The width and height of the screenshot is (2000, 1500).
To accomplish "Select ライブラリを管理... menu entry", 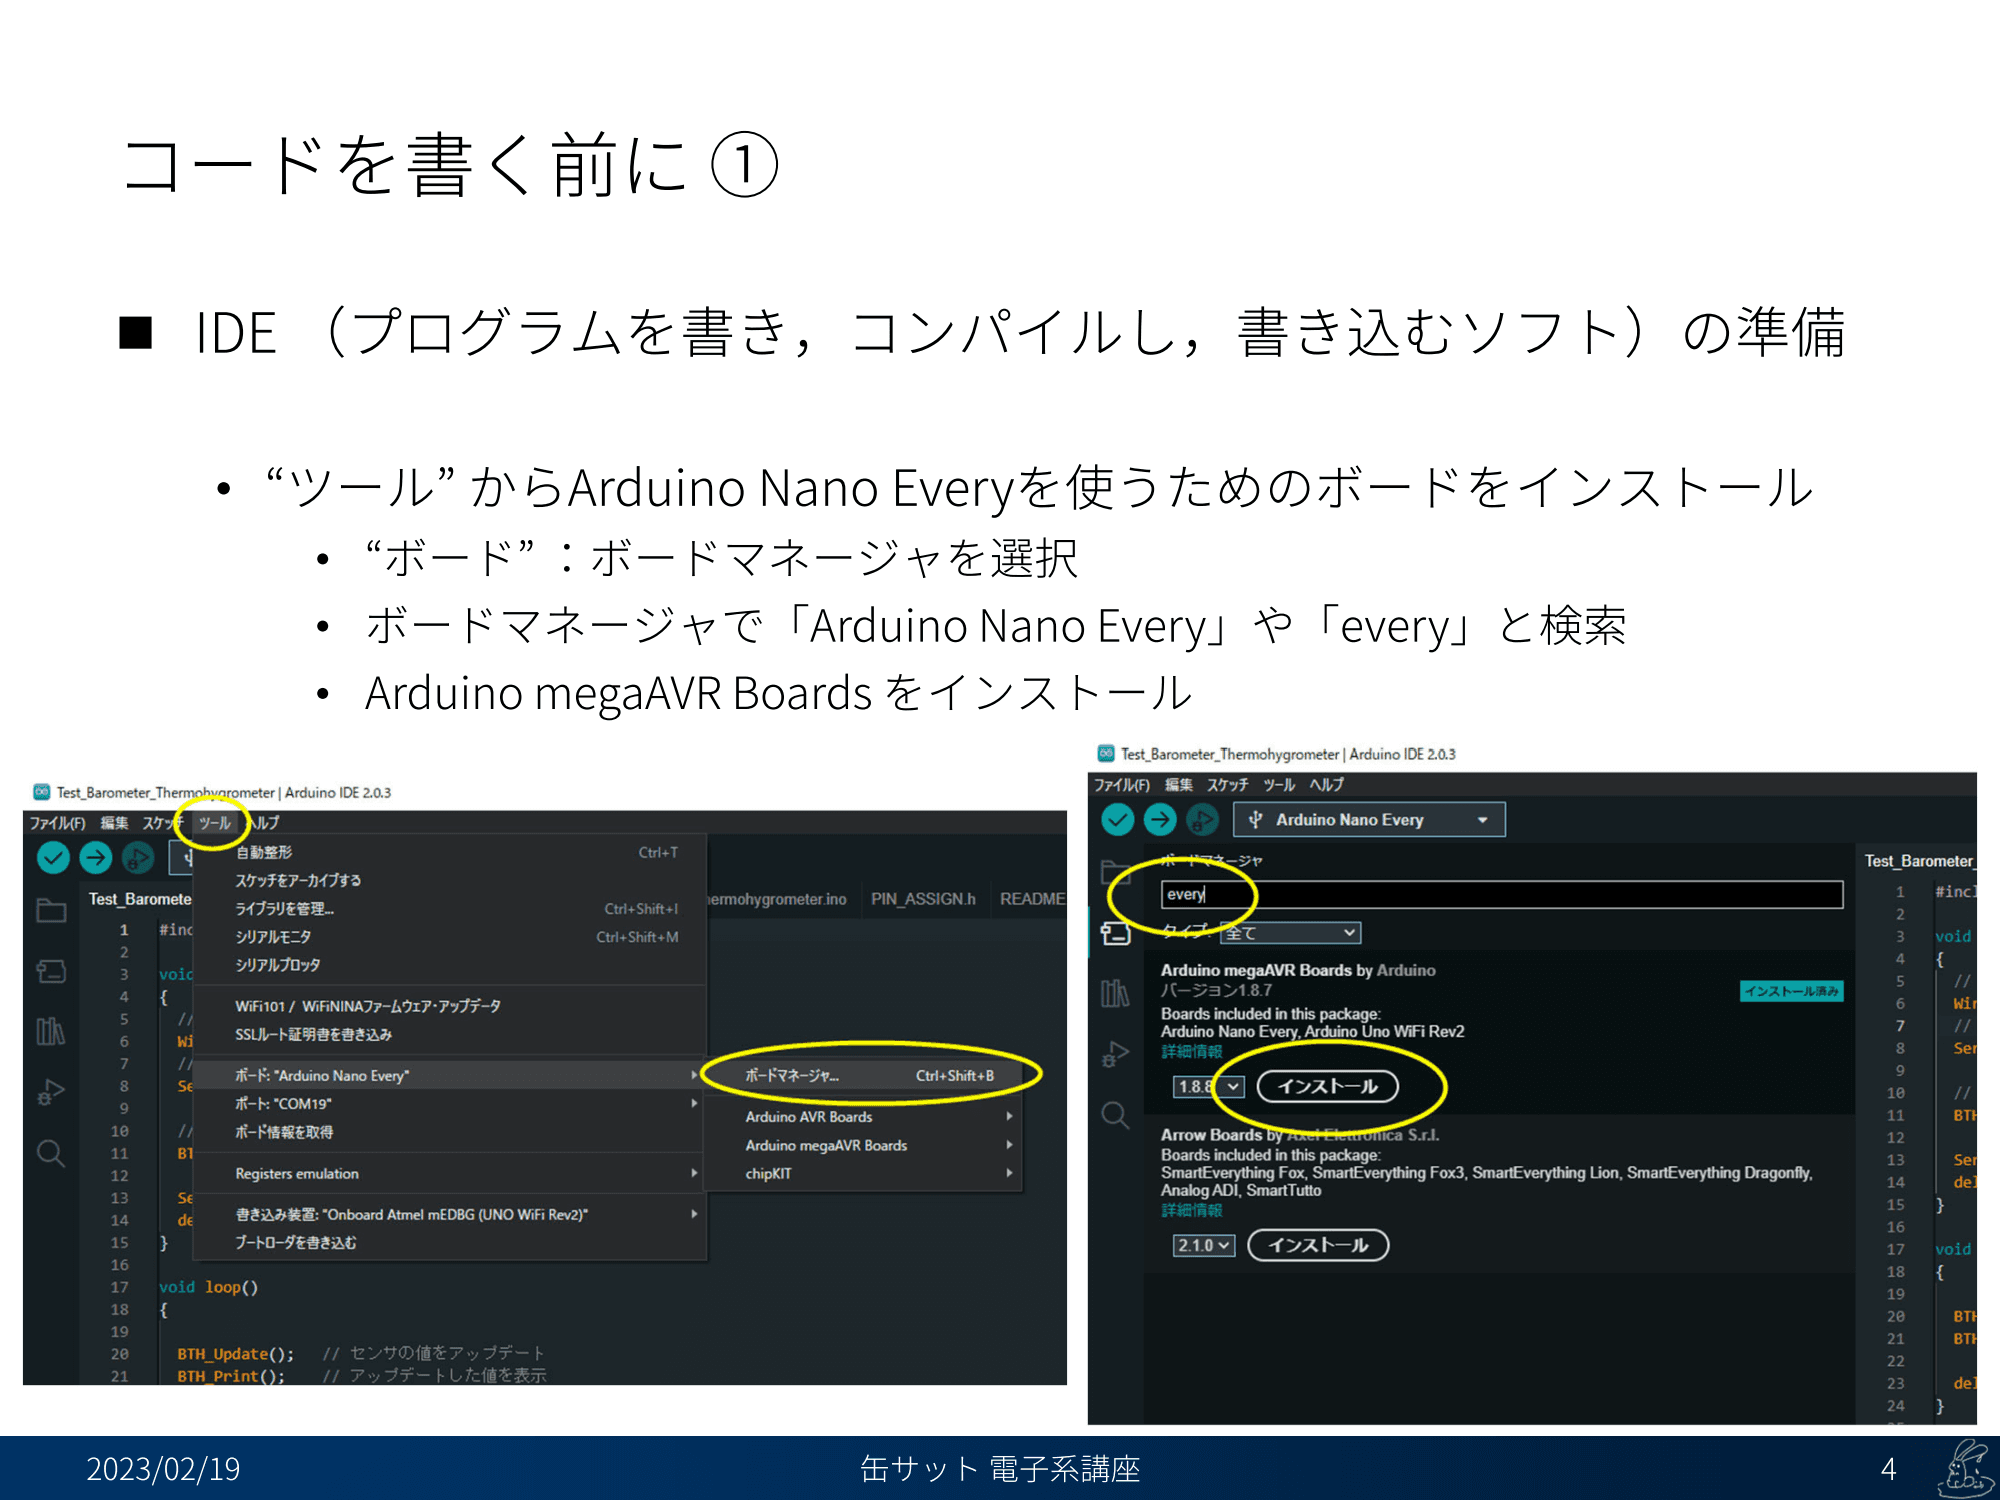I will [x=450, y=909].
